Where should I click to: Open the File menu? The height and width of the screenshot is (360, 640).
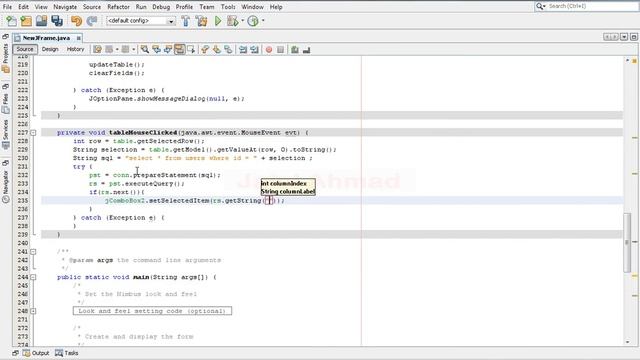(x=7, y=7)
